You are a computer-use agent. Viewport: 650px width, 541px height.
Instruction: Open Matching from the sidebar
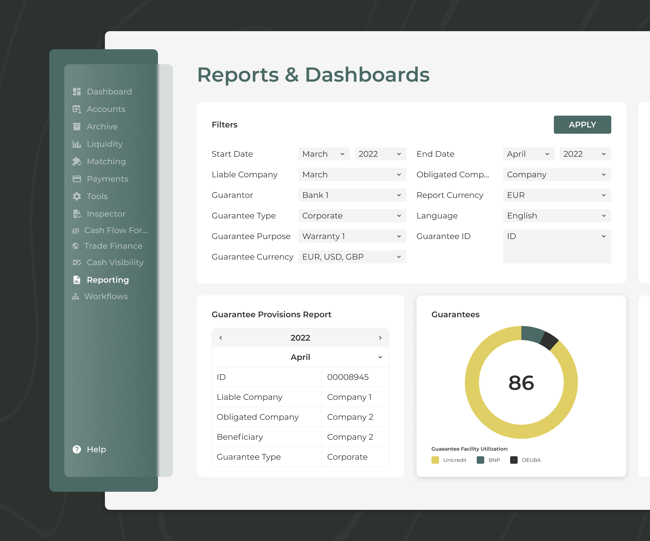coord(106,161)
